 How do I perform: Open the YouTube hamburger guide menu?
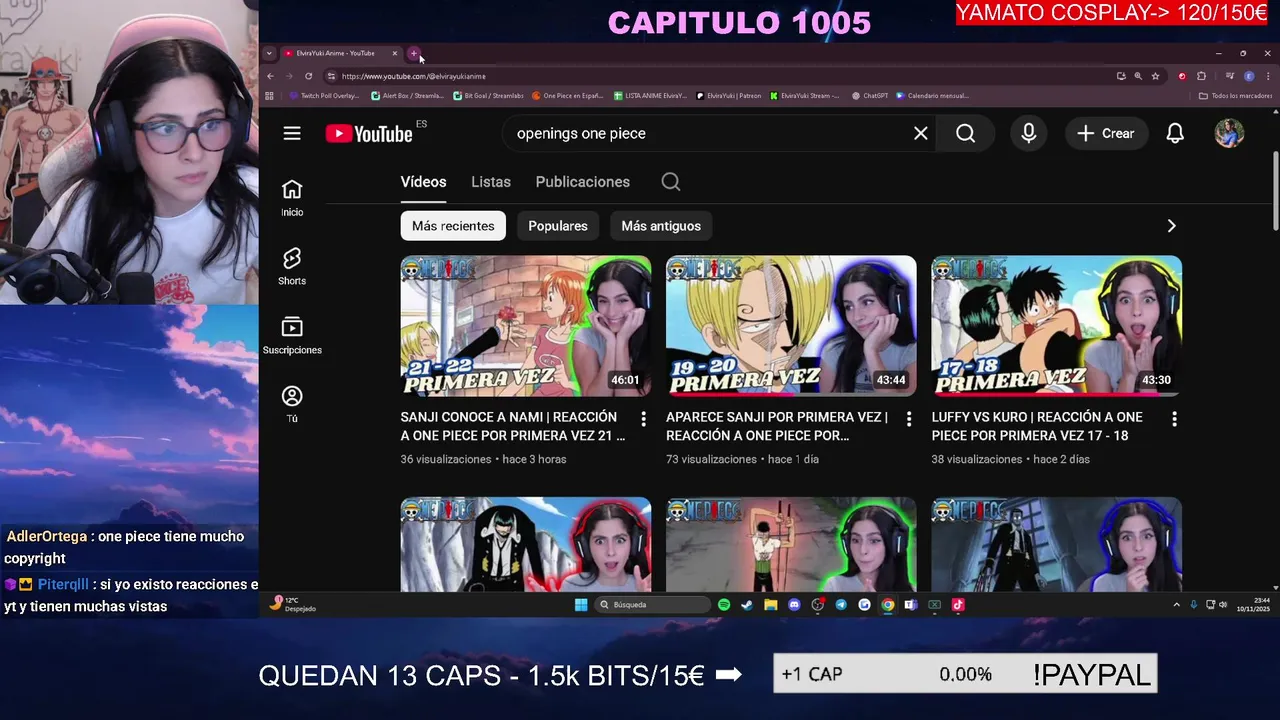[292, 133]
